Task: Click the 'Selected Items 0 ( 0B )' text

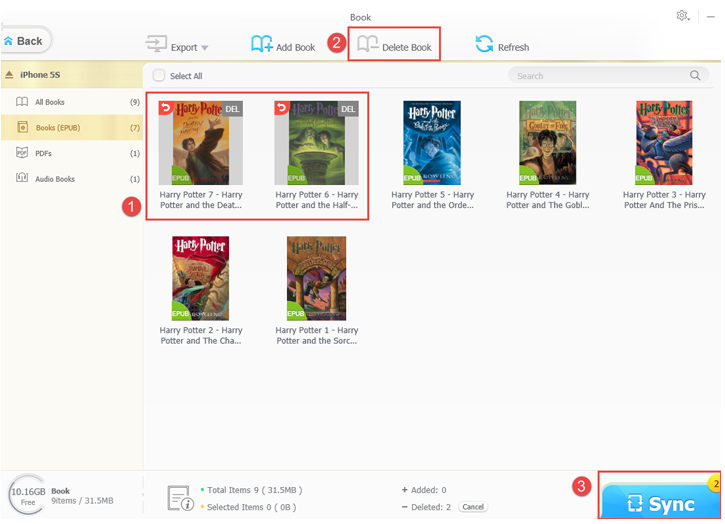Action: tap(252, 507)
